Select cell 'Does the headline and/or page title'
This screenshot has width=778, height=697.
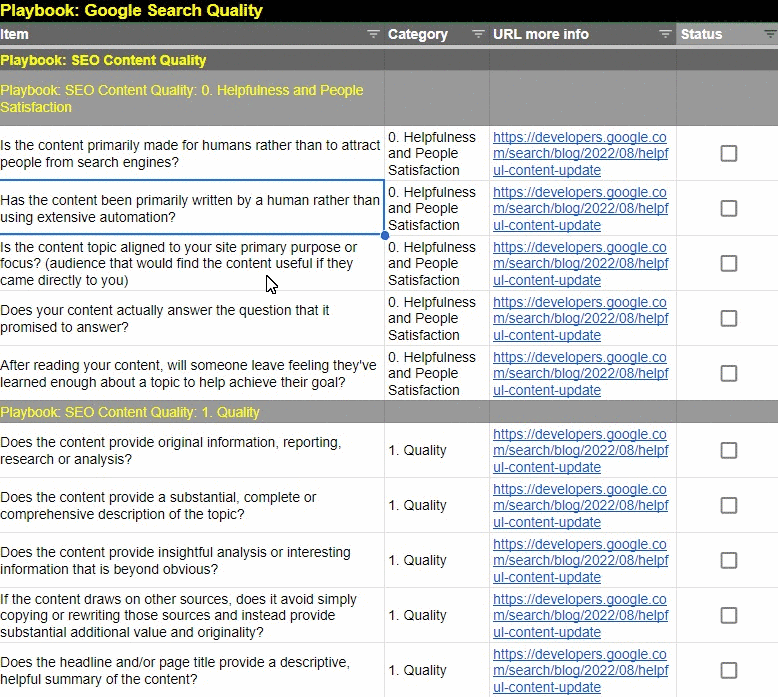pyautogui.click(x=192, y=671)
